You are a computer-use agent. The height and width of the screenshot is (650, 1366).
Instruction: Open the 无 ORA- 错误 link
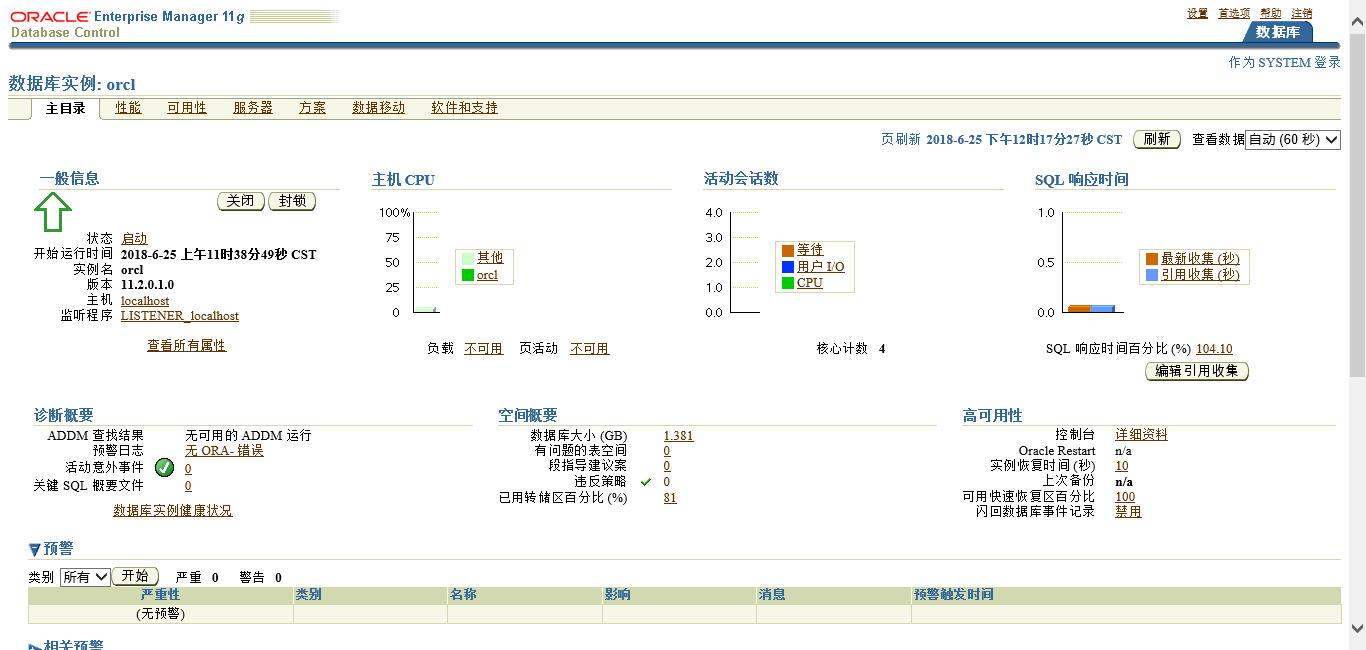[x=225, y=451]
